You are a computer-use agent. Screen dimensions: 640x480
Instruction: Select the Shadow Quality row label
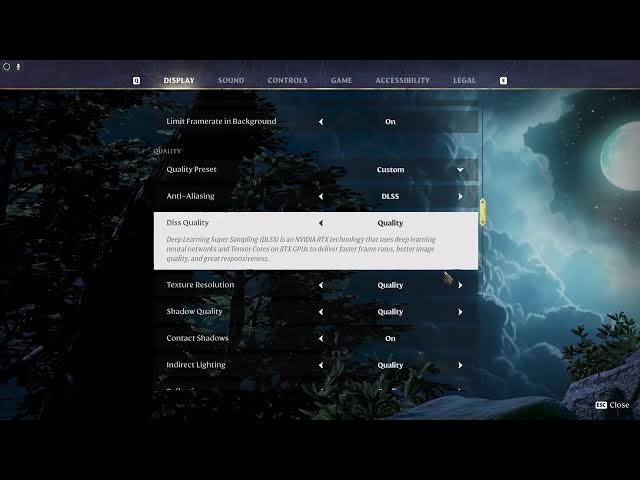click(x=194, y=311)
